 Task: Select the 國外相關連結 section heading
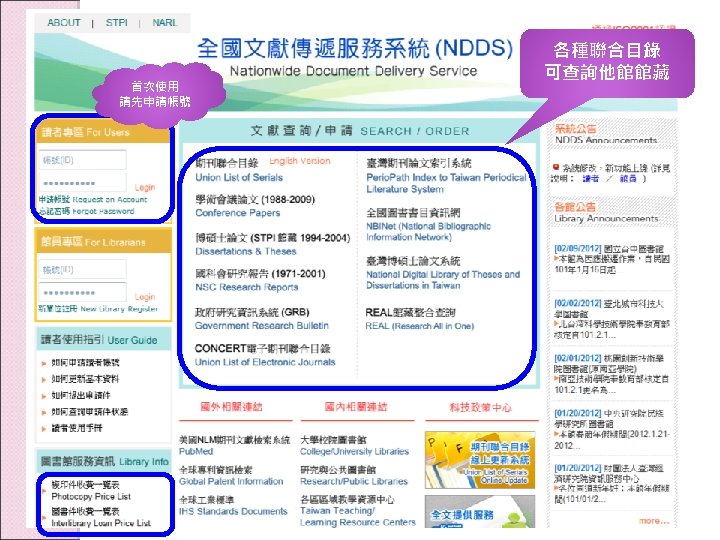pos(231,406)
